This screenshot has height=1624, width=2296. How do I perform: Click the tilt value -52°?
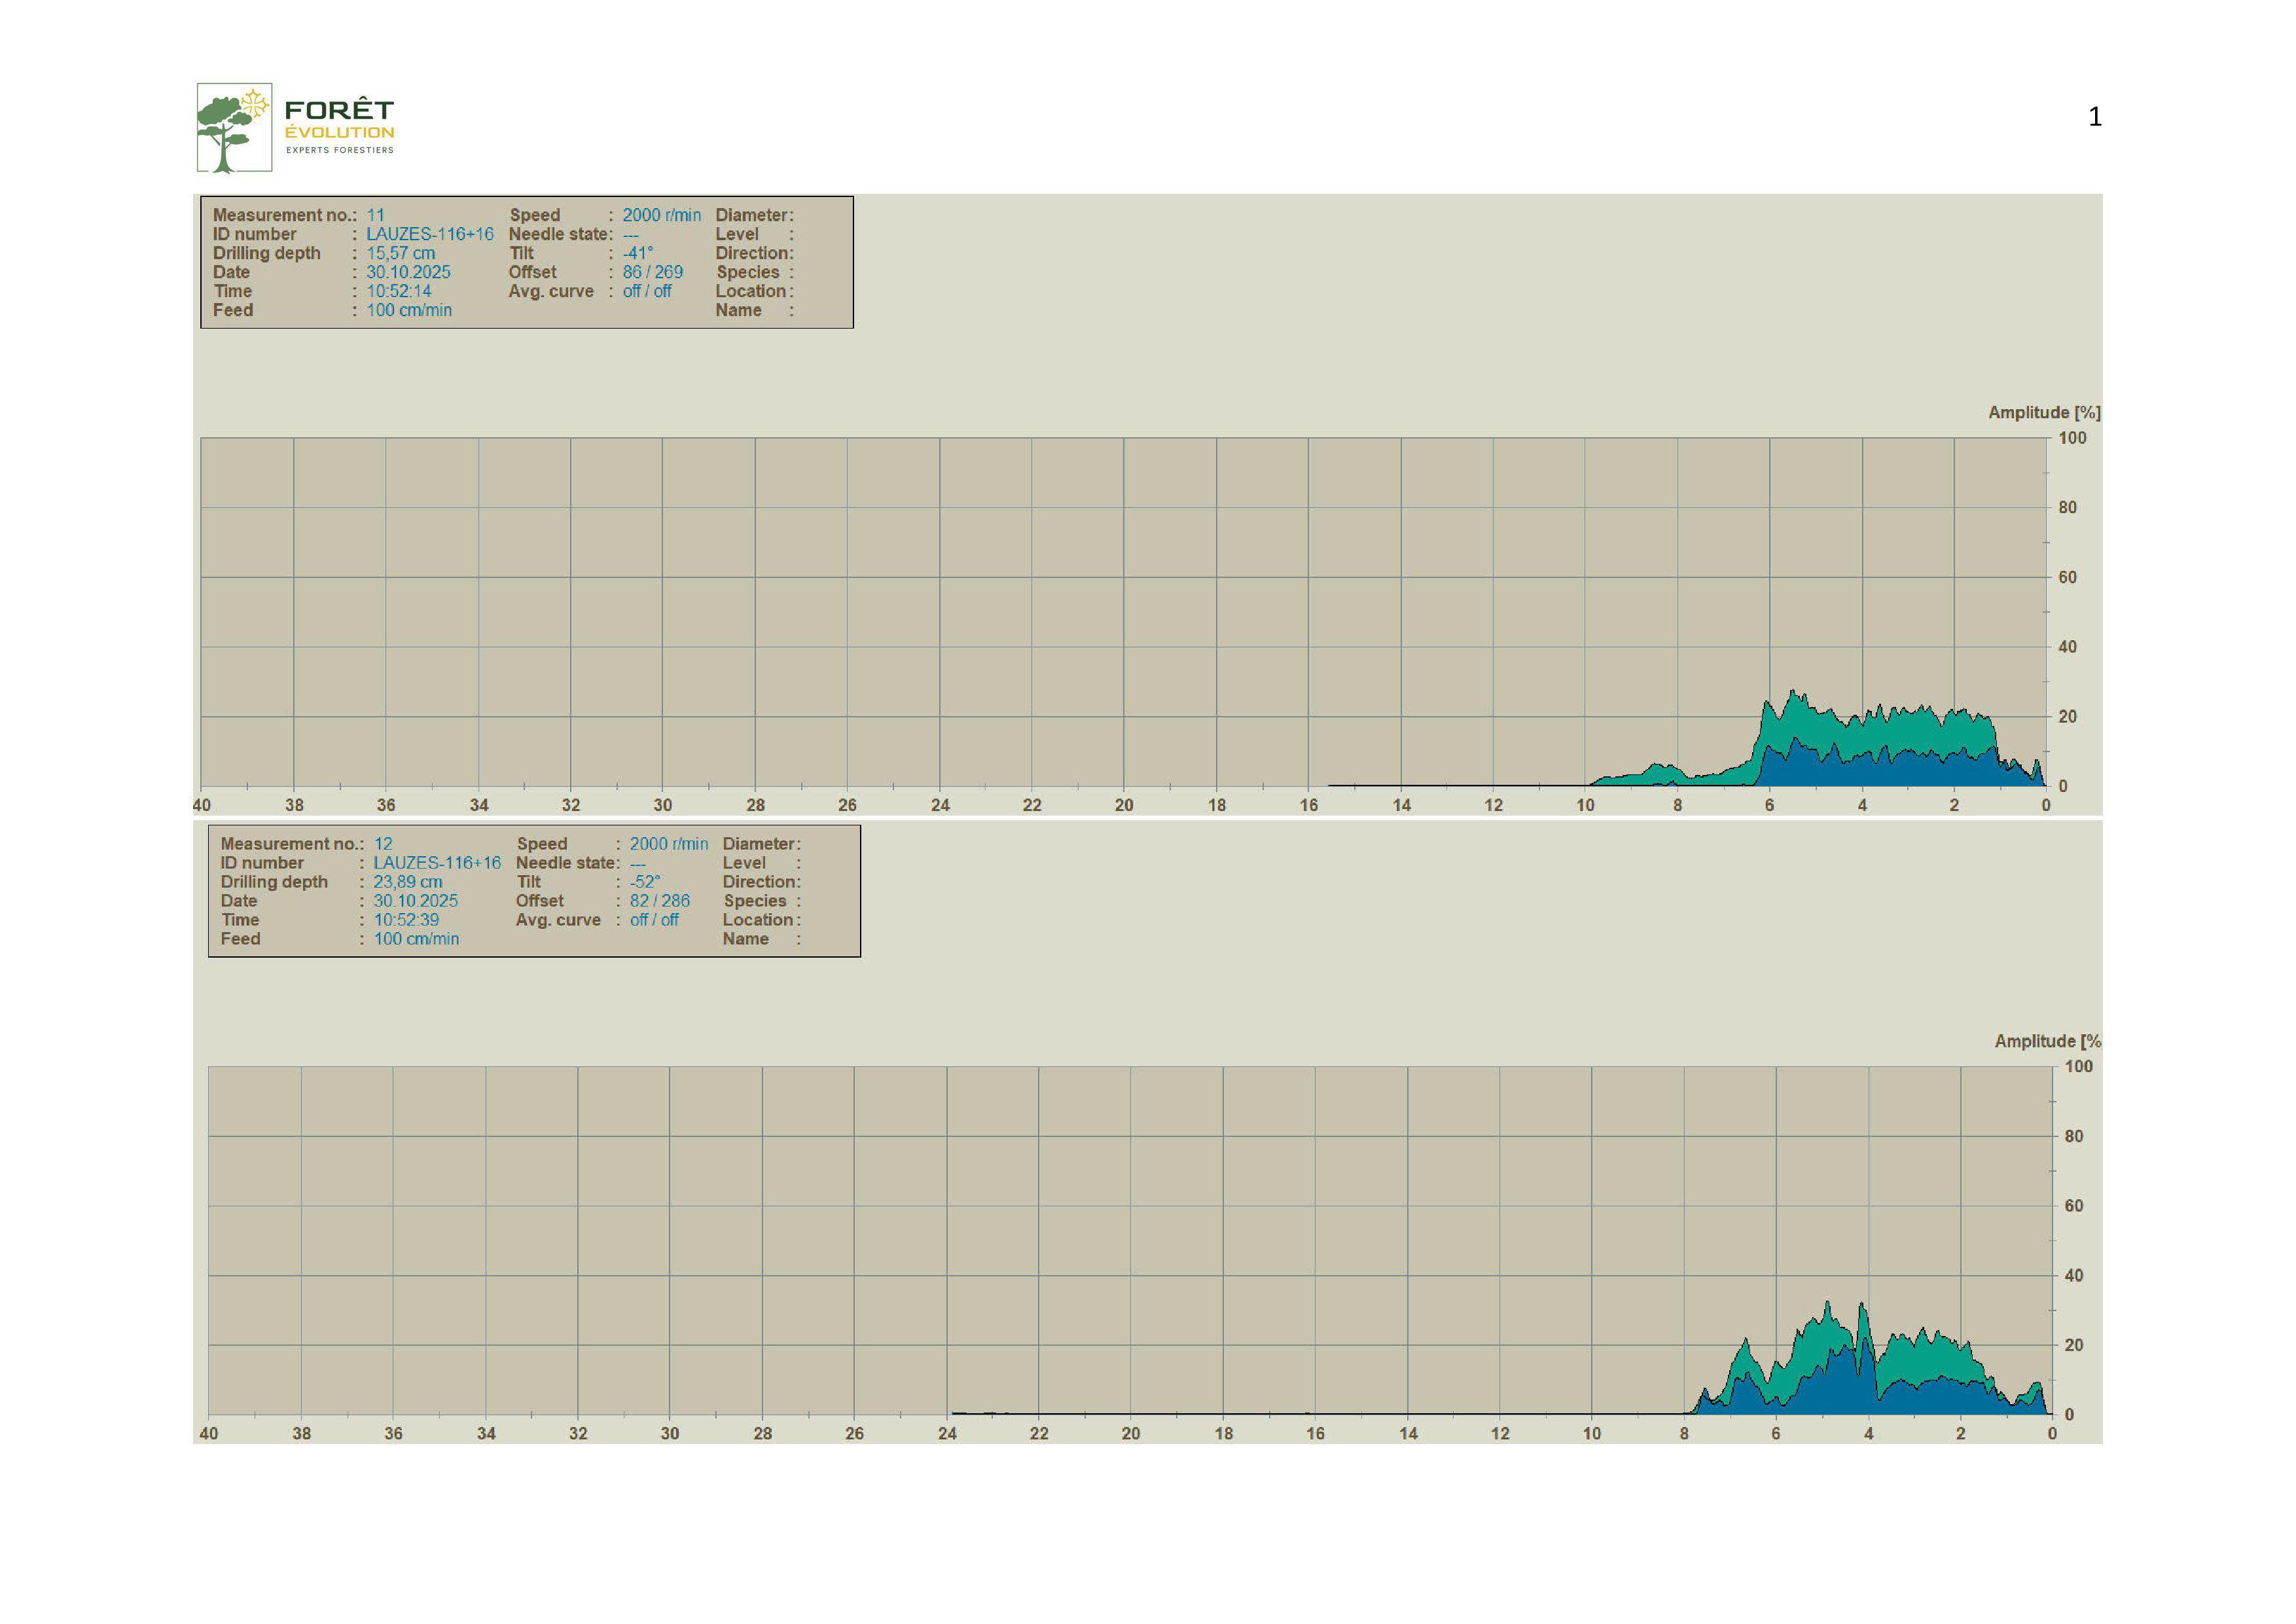(644, 882)
